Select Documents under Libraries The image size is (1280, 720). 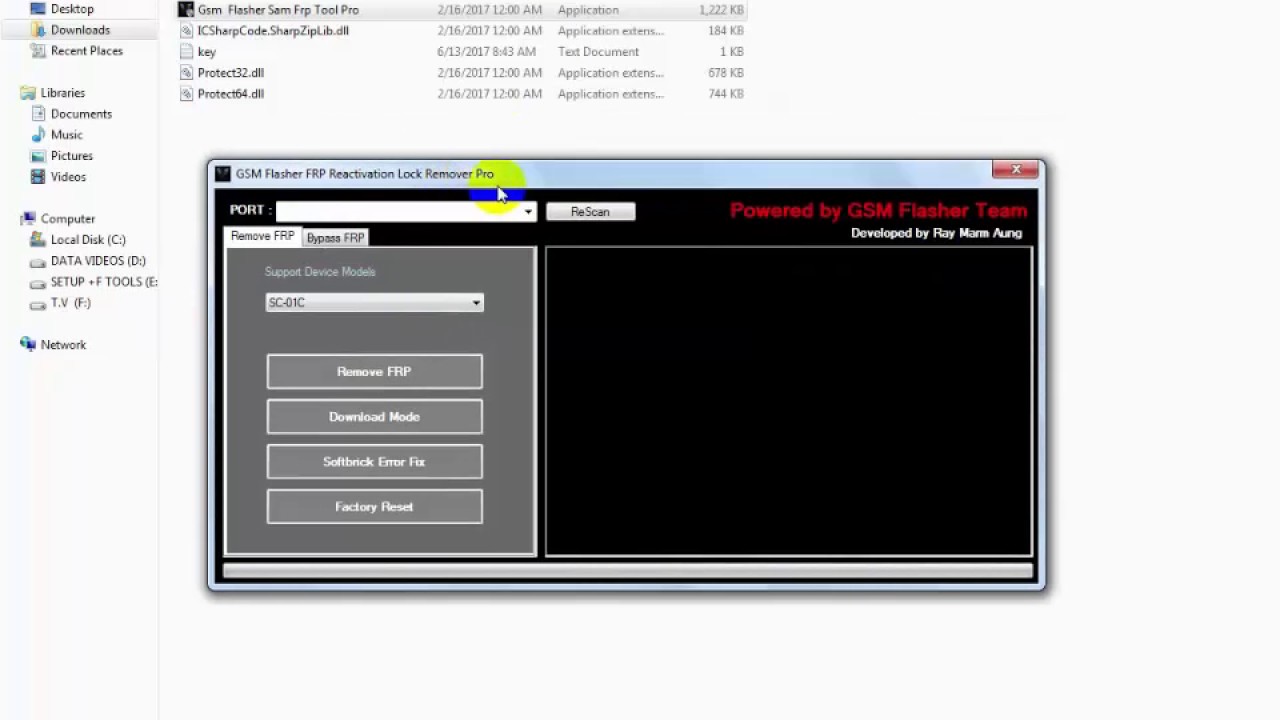81,114
